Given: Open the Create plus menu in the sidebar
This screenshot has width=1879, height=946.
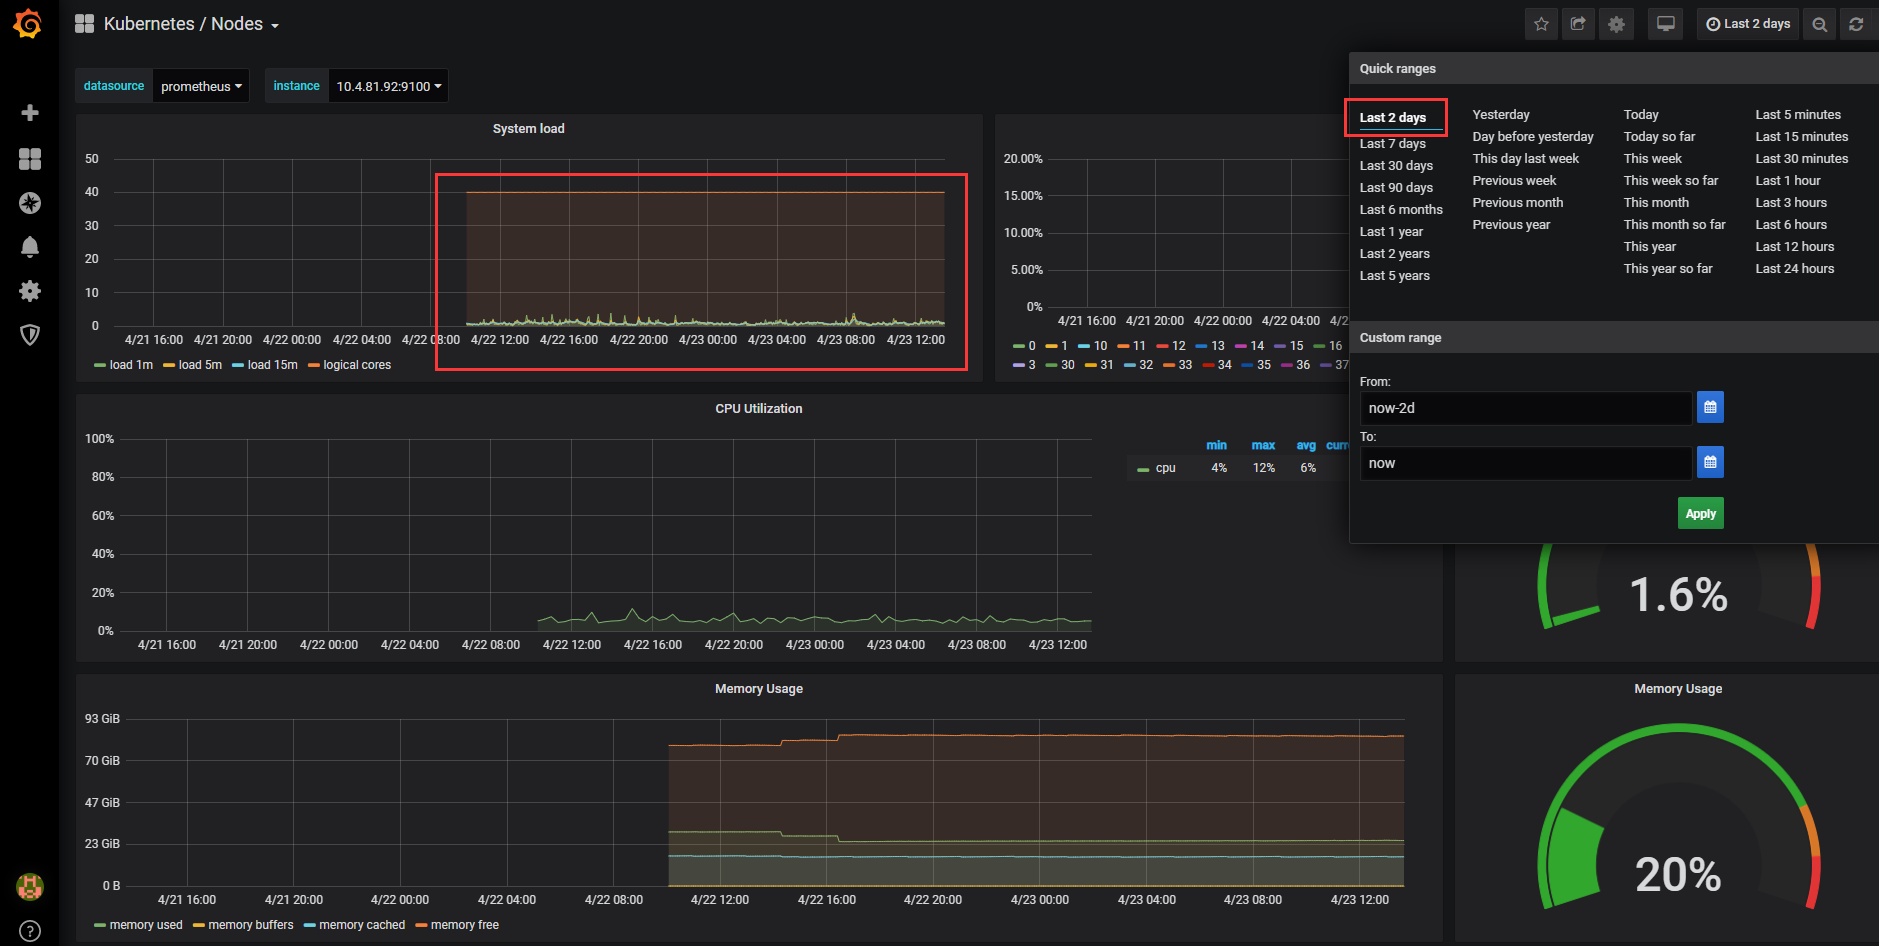Looking at the screenshot, I should pos(30,113).
